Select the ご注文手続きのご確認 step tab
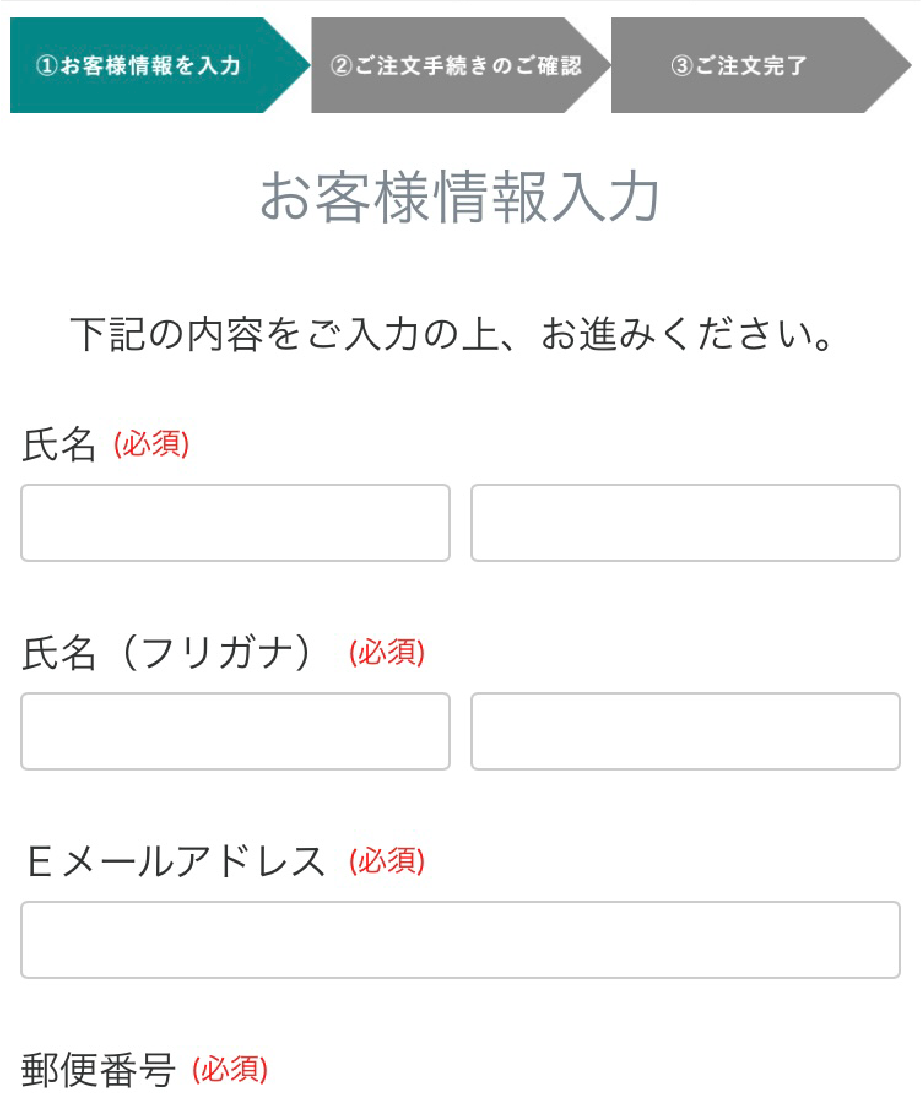 coord(456,66)
